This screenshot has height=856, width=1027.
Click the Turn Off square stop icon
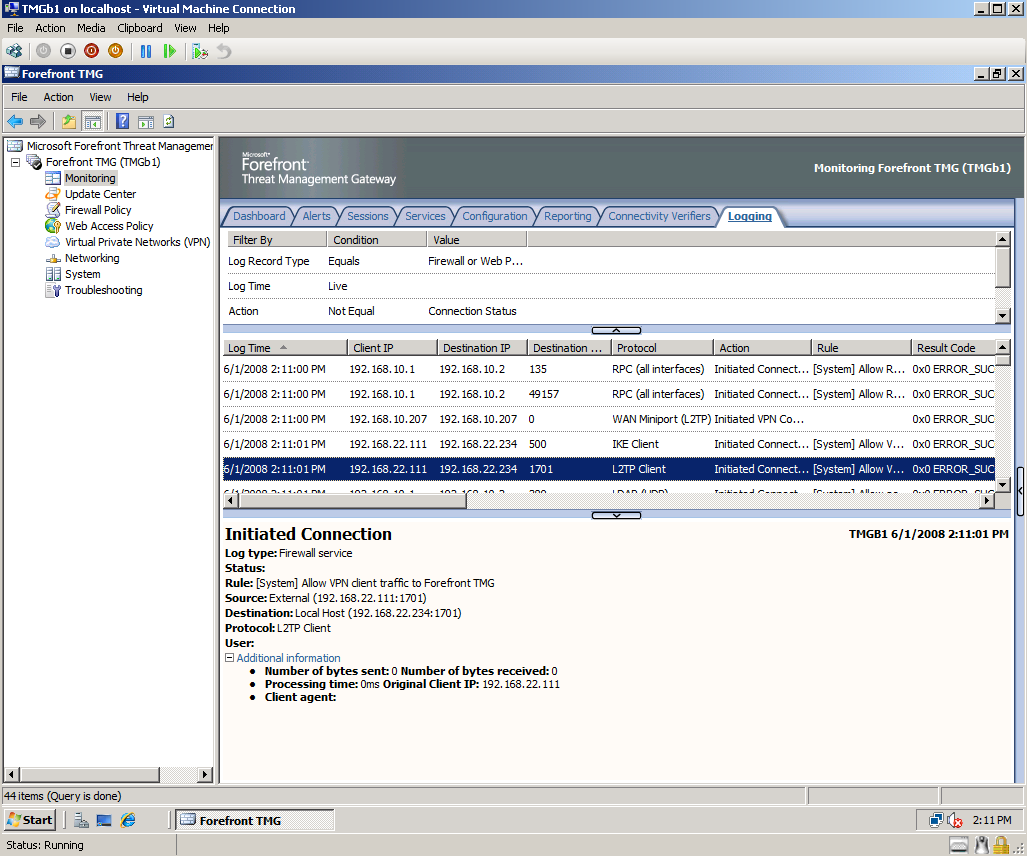click(x=67, y=51)
